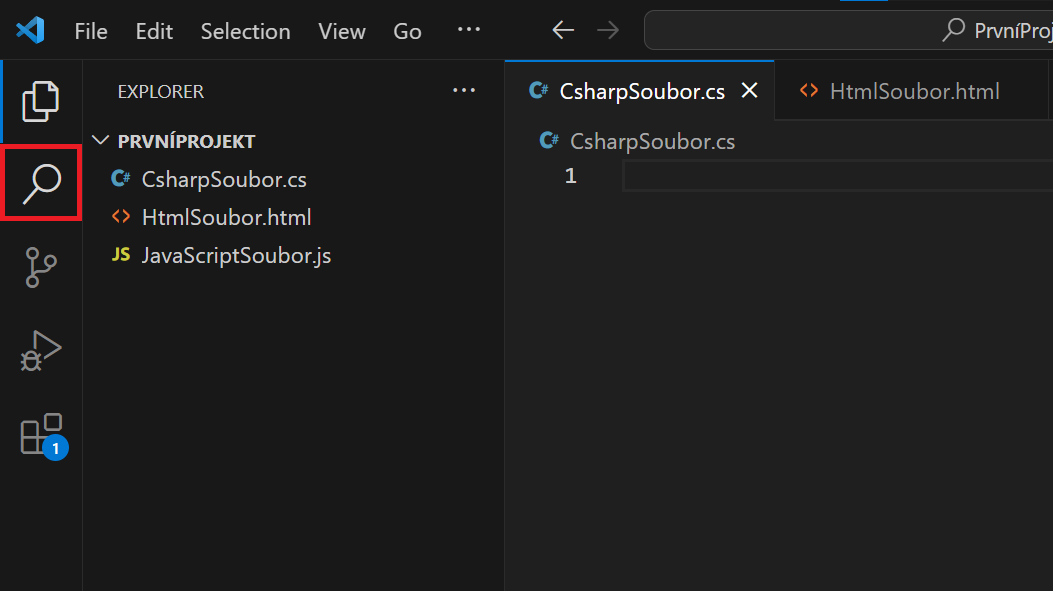Open the File menu
The image size is (1053, 591).
pyautogui.click(x=90, y=31)
